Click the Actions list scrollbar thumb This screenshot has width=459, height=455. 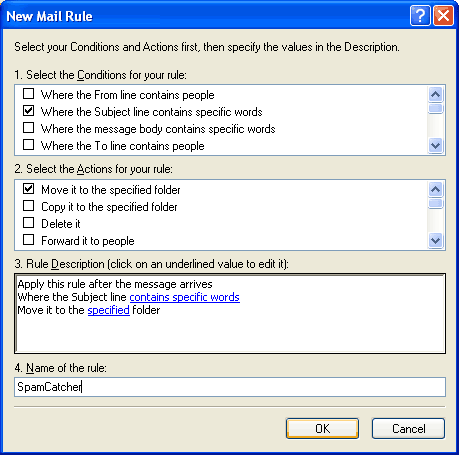pyautogui.click(x=435, y=203)
